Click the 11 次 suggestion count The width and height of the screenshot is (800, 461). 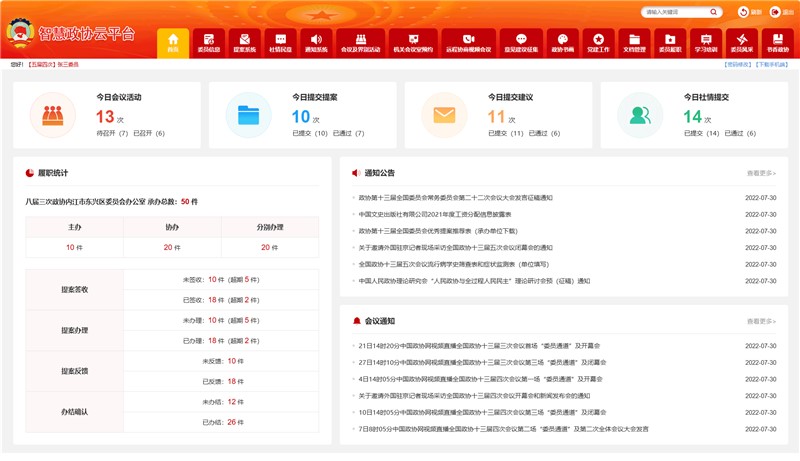(x=502, y=117)
